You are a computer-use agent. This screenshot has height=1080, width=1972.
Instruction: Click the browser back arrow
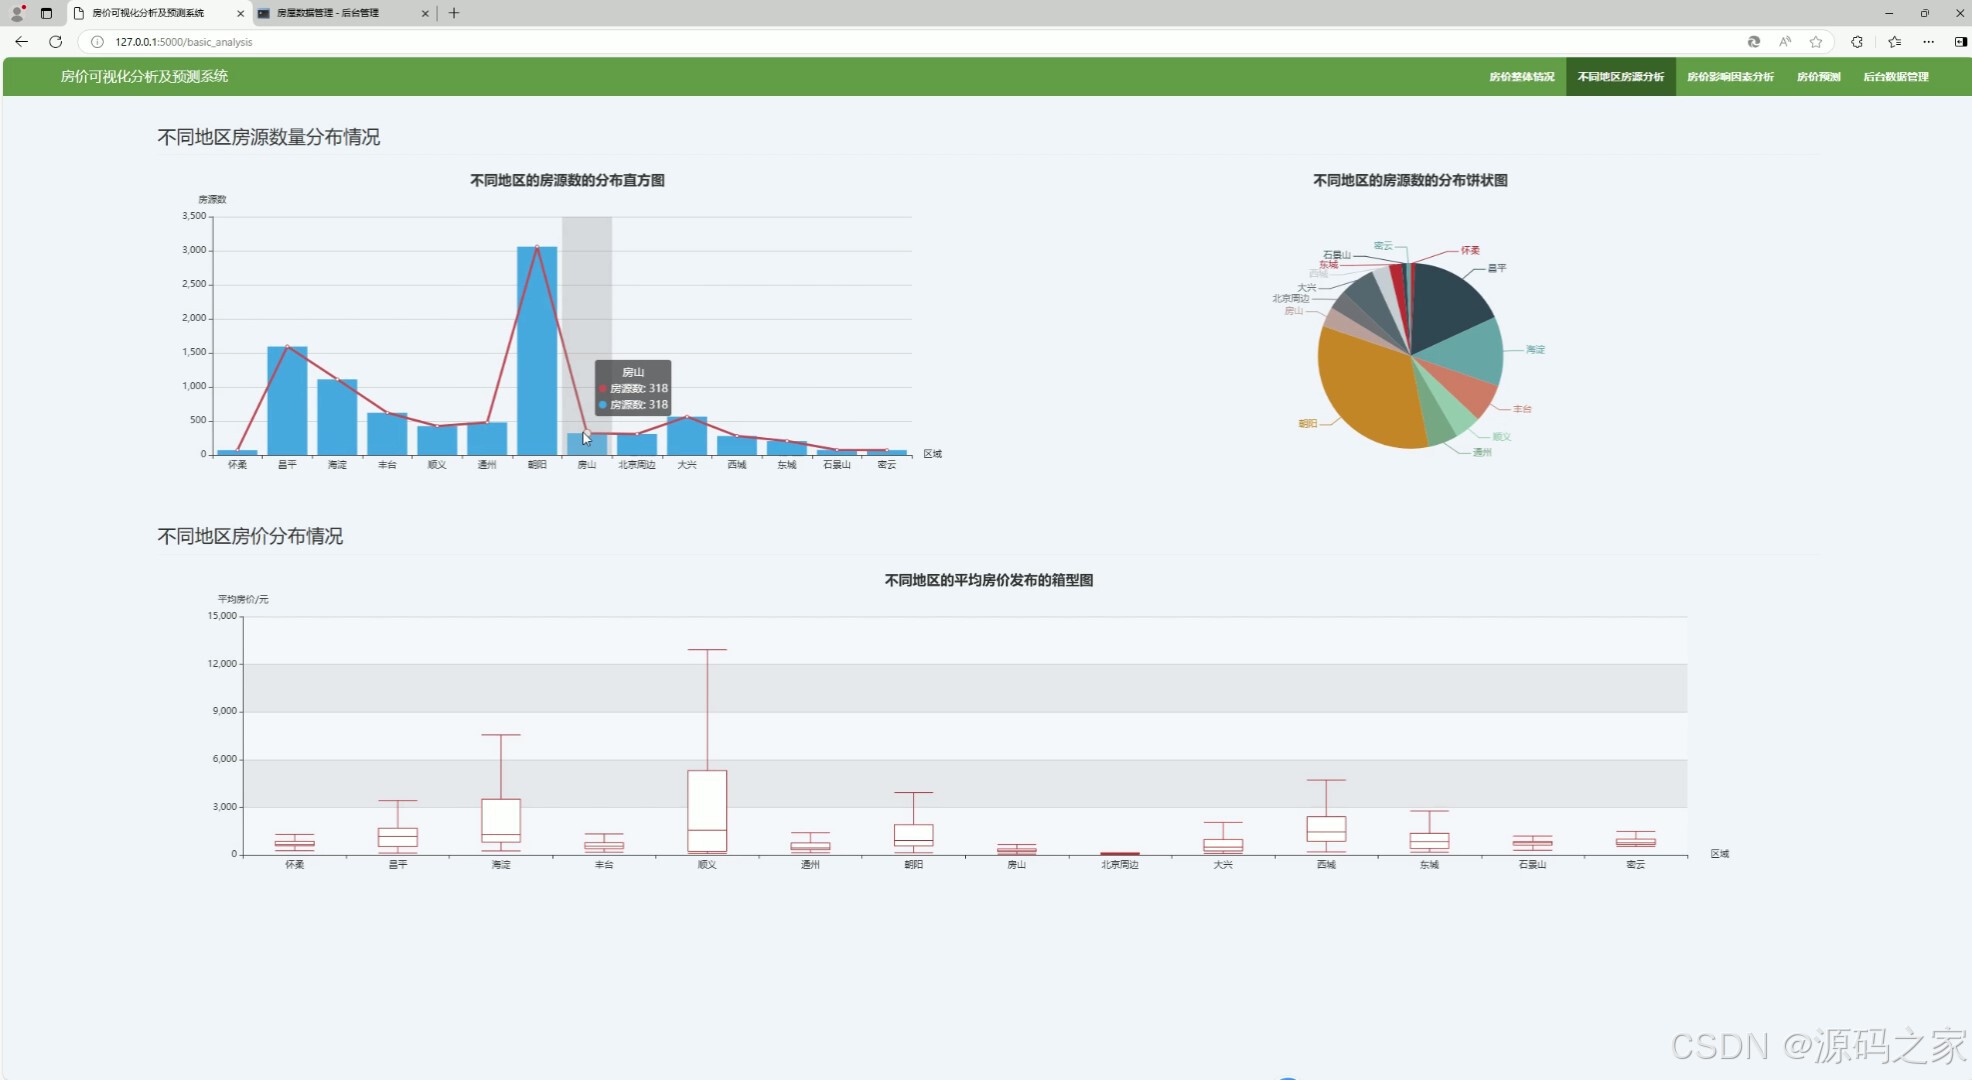[x=21, y=42]
